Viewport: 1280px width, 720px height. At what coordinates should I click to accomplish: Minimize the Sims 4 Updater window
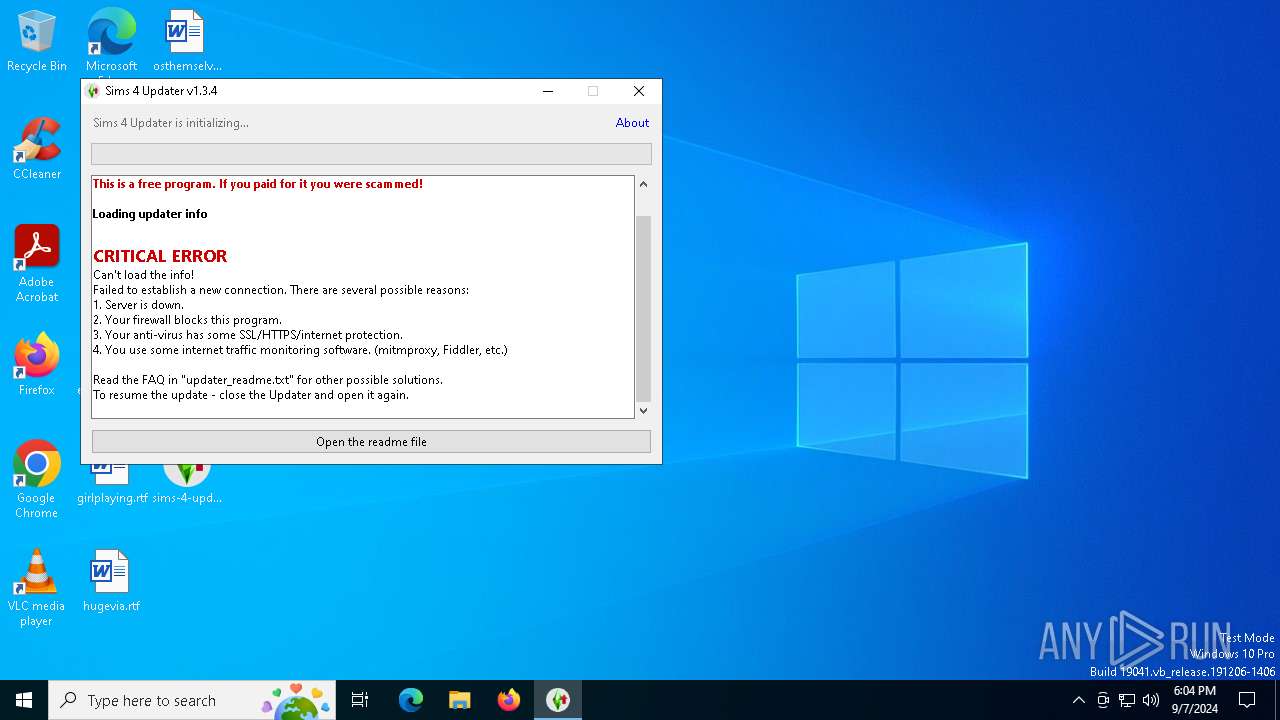click(x=548, y=91)
